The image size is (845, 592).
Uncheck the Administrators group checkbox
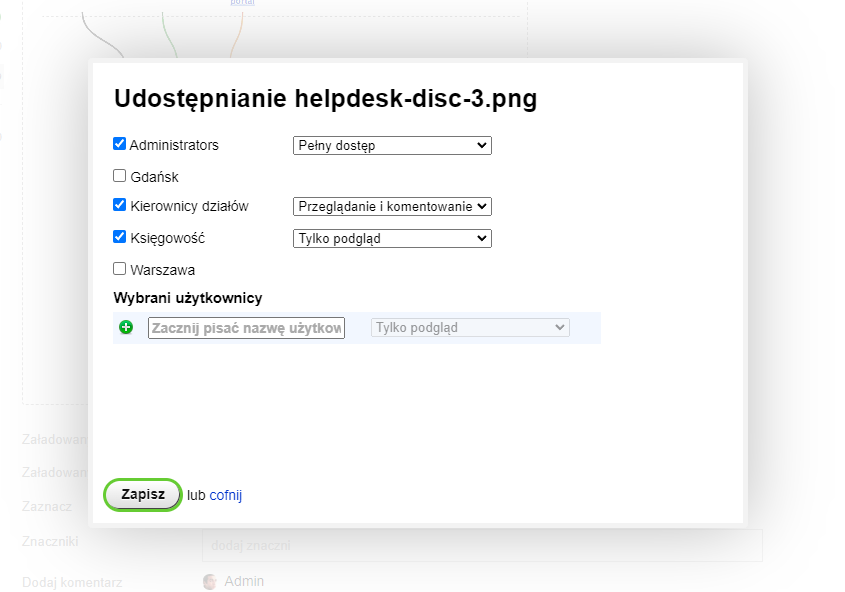coord(120,144)
